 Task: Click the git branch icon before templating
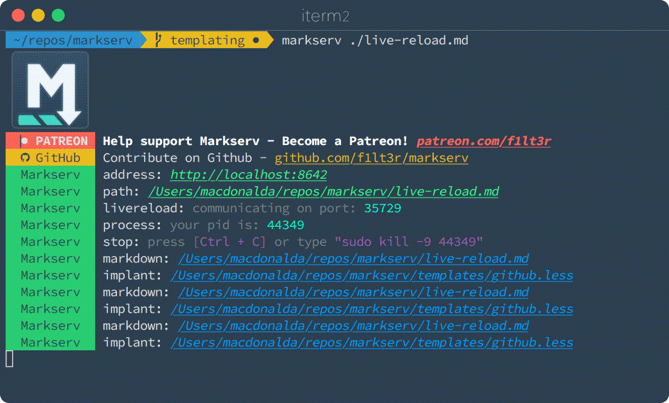click(158, 40)
